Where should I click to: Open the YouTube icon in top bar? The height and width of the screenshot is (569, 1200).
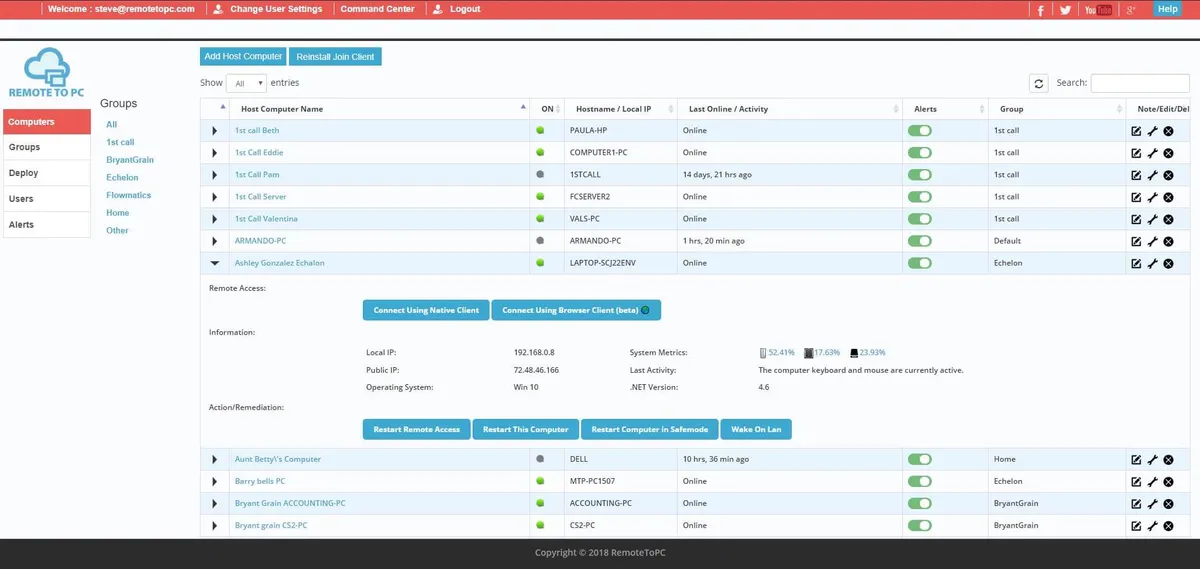[x=1098, y=10]
